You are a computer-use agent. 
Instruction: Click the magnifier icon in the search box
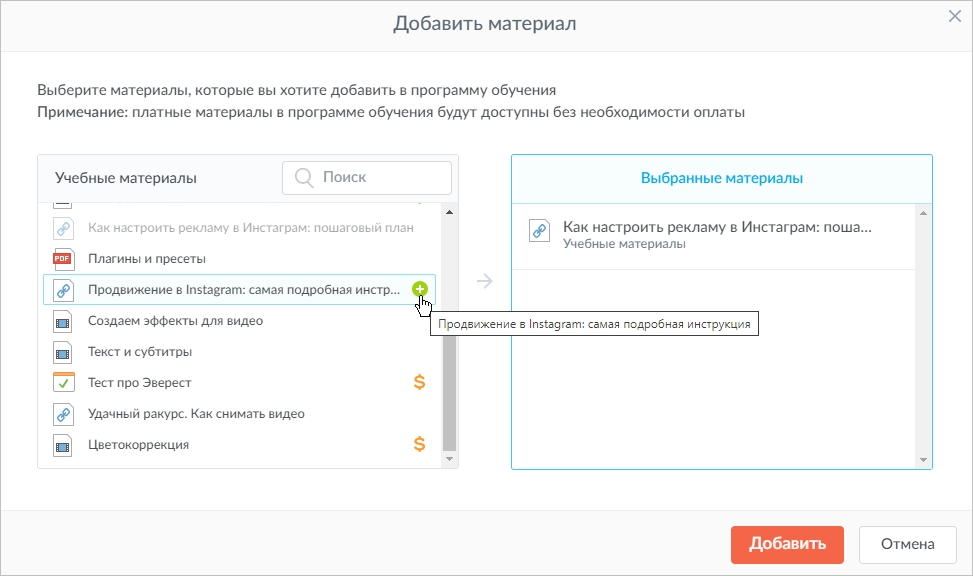pos(304,178)
